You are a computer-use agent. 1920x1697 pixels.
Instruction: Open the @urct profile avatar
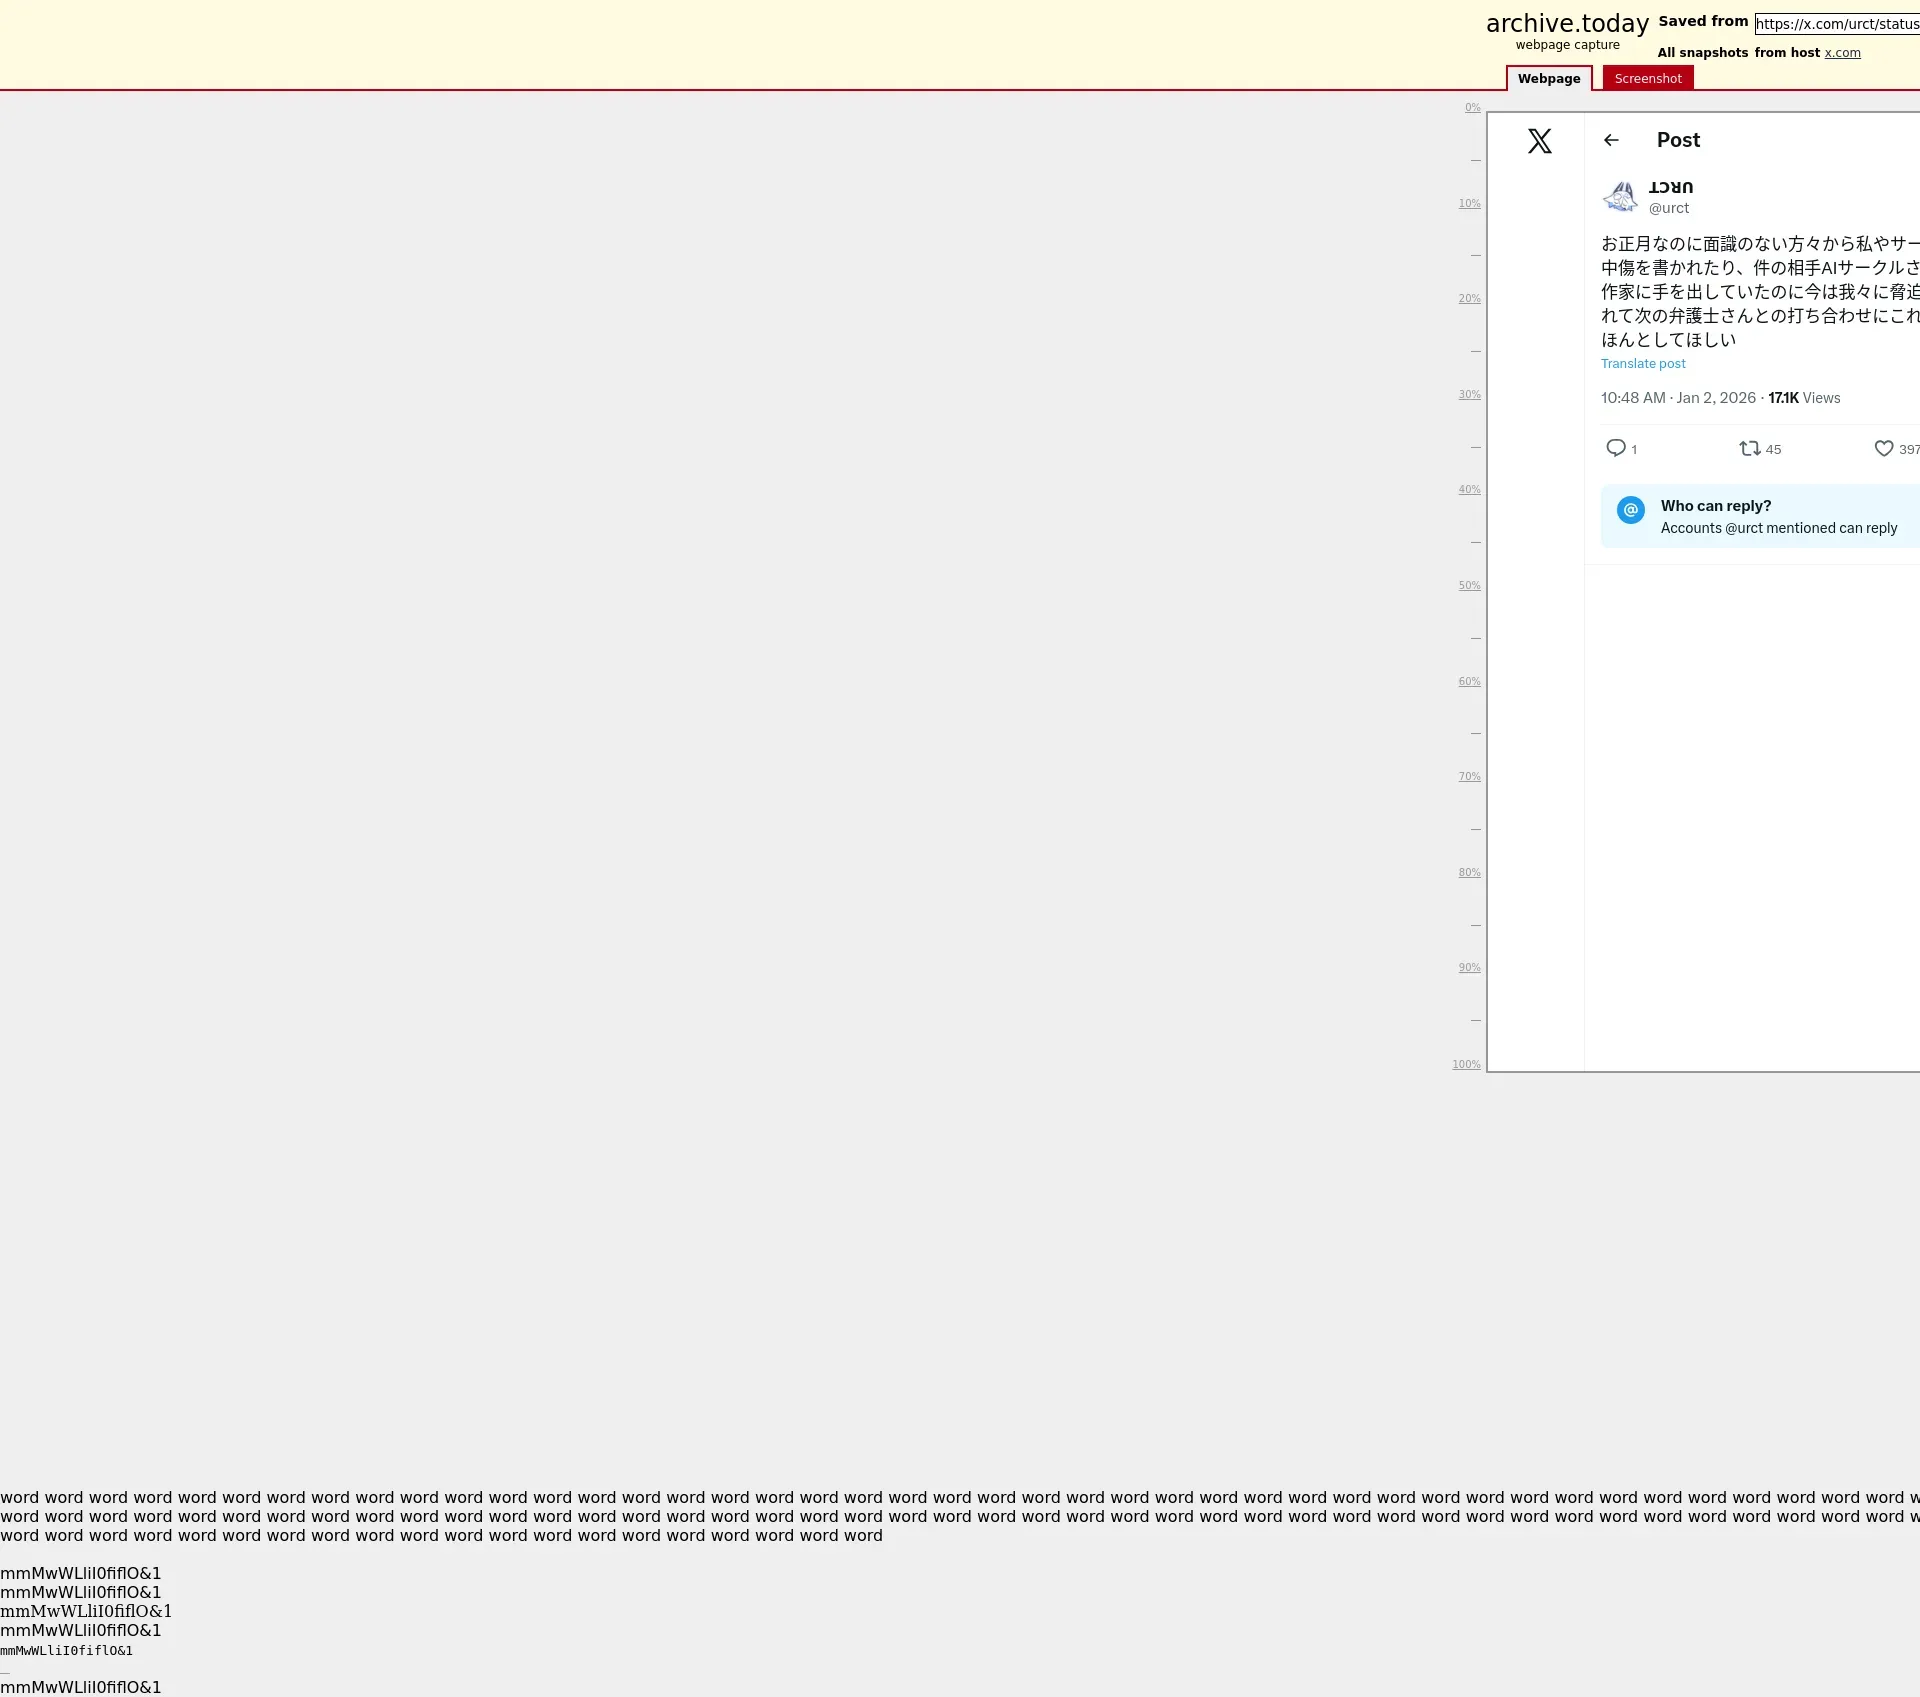(1620, 197)
